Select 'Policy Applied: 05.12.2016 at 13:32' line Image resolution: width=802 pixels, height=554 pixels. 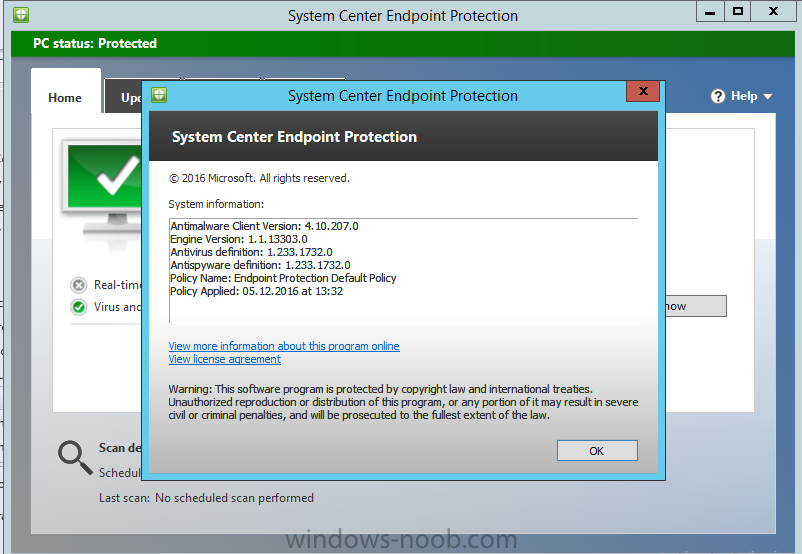(256, 291)
